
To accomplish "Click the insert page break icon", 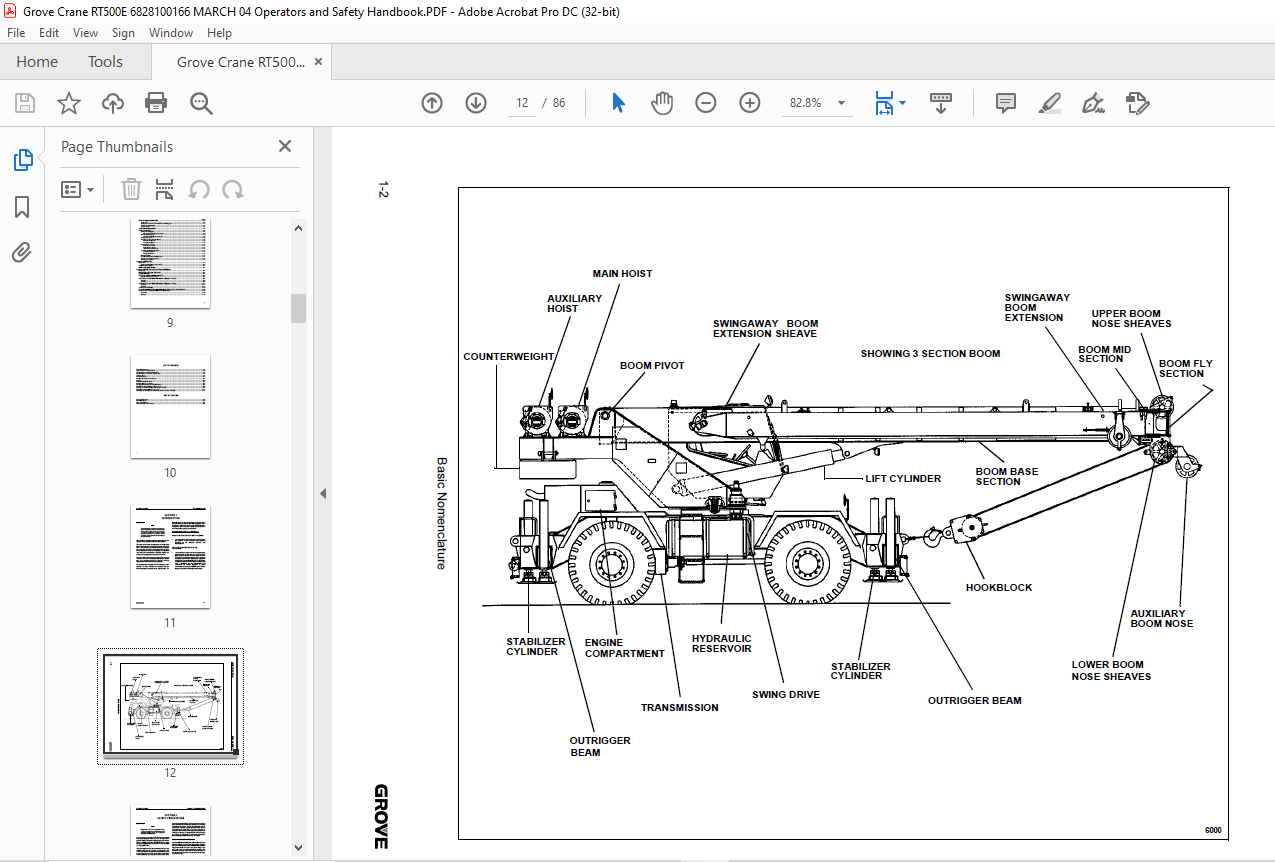I will (165, 189).
